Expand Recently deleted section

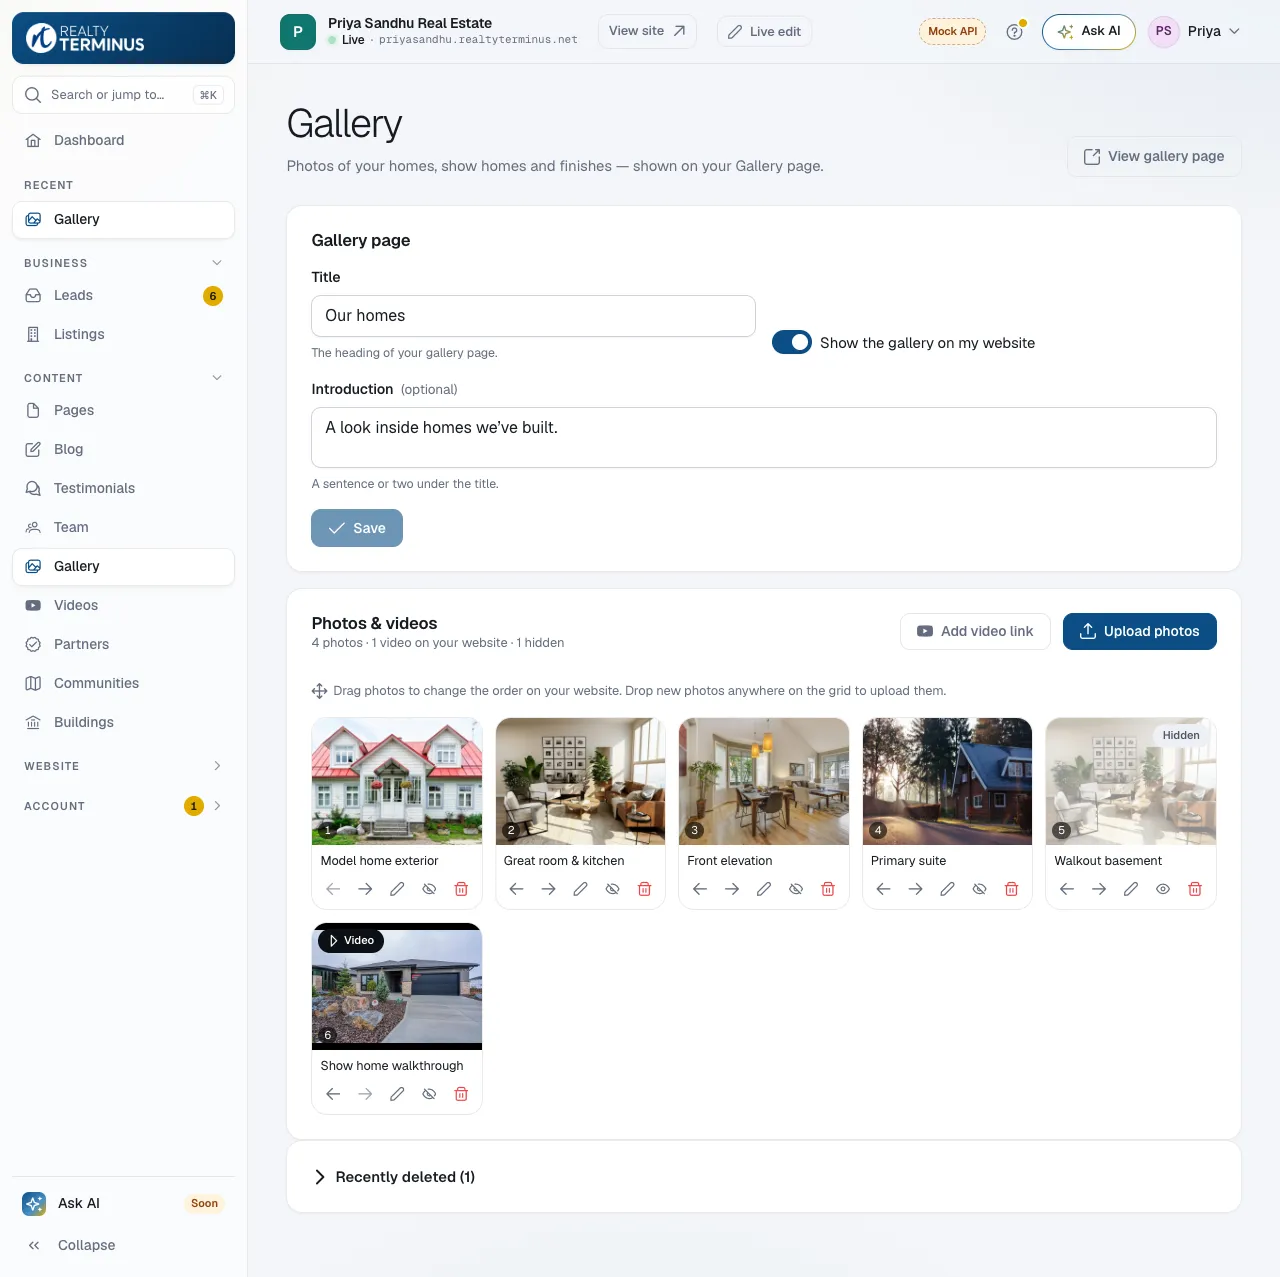click(x=394, y=1177)
